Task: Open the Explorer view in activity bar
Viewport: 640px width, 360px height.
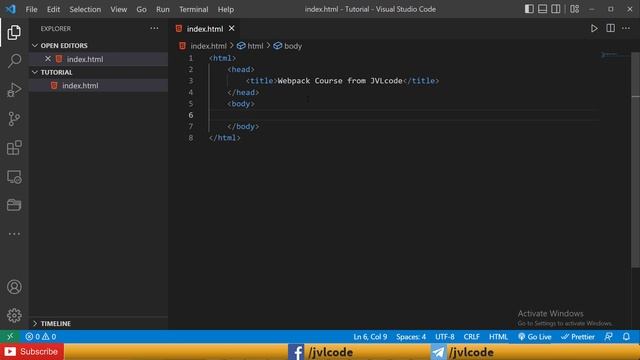Action: coord(14,32)
